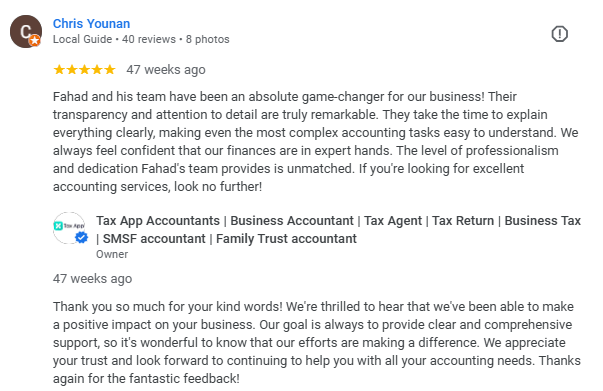Click the owner reply starting with Thank you

pyautogui.click(x=317, y=343)
